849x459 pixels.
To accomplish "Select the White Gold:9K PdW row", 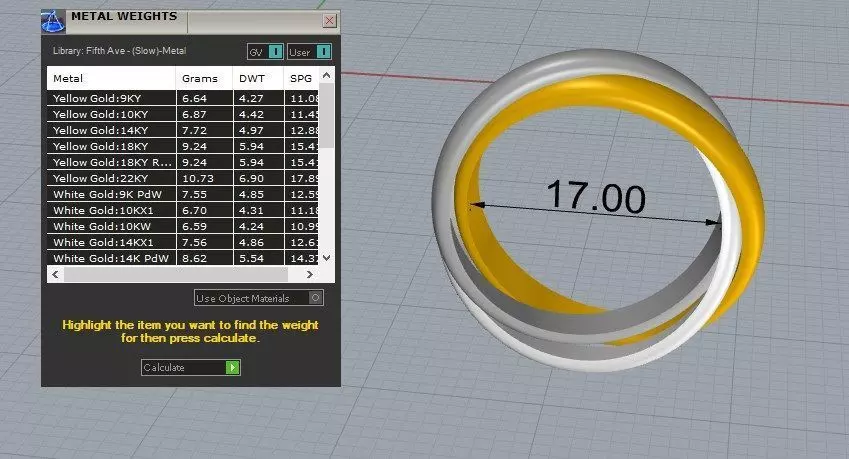I will coord(183,194).
